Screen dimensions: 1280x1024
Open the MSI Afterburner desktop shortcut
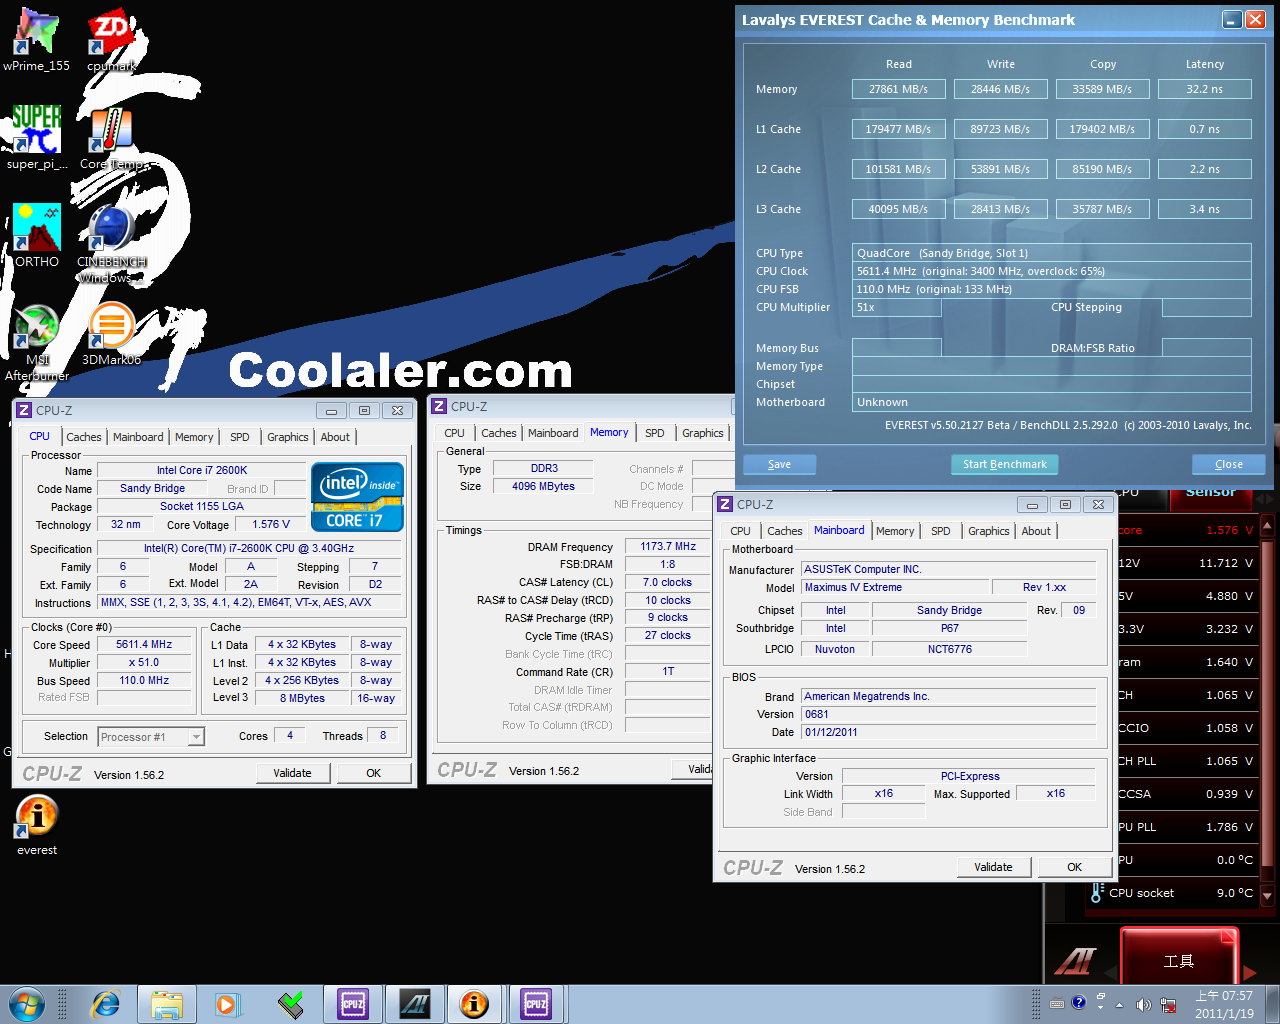pyautogui.click(x=37, y=341)
